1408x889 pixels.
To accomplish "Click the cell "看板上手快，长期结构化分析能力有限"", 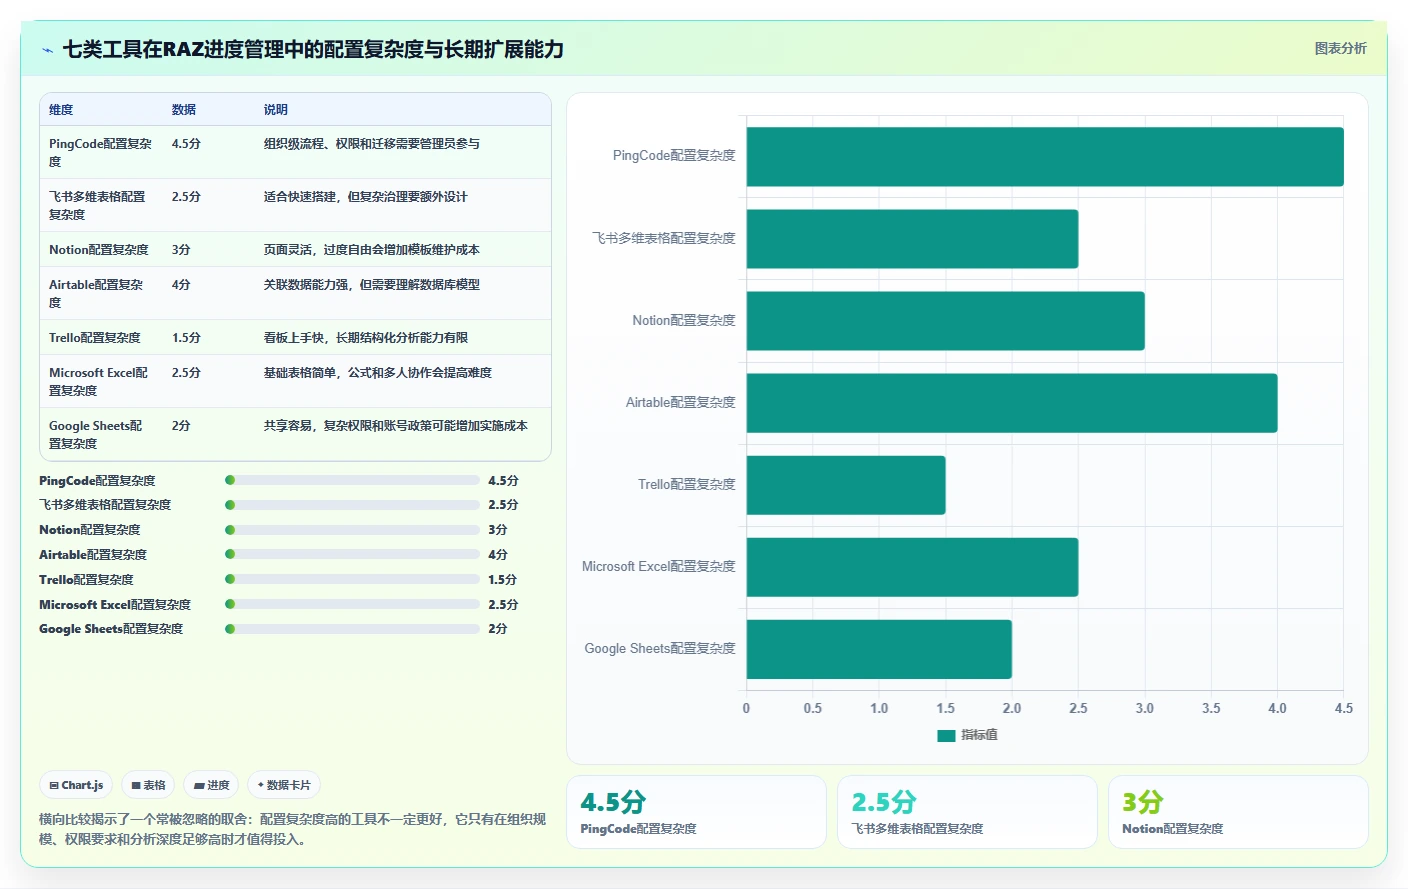I will coord(366,338).
